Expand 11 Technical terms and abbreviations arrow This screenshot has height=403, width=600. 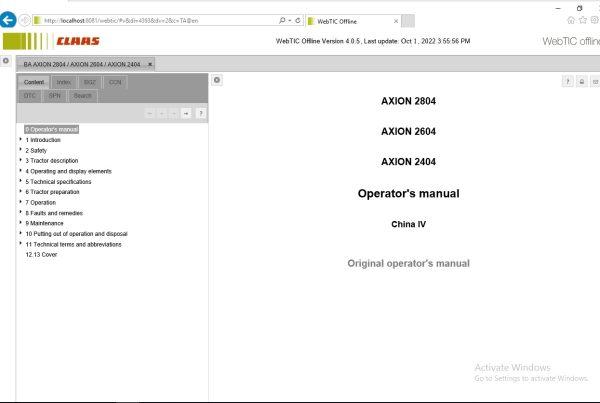21,243
